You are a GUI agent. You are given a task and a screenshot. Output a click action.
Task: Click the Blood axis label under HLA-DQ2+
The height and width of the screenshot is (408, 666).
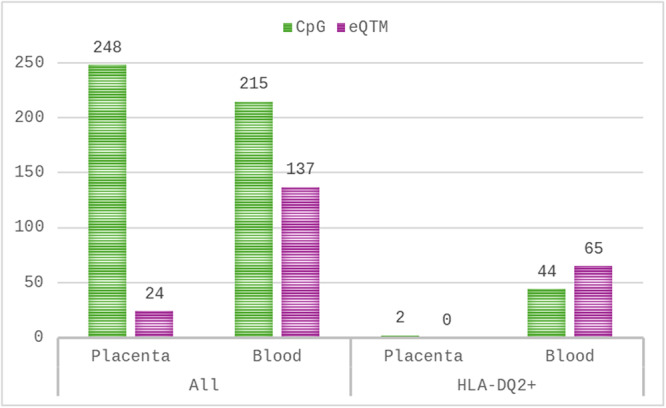coord(570,356)
